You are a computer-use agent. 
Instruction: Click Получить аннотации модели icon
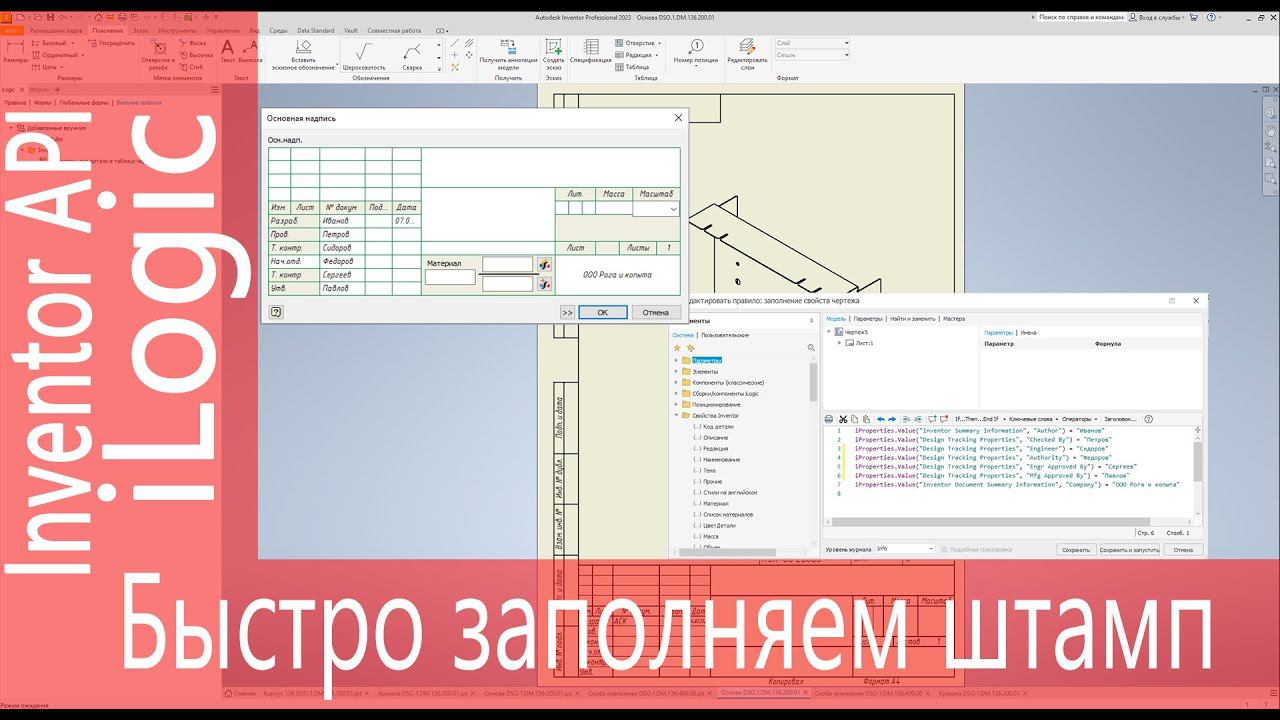coord(508,53)
